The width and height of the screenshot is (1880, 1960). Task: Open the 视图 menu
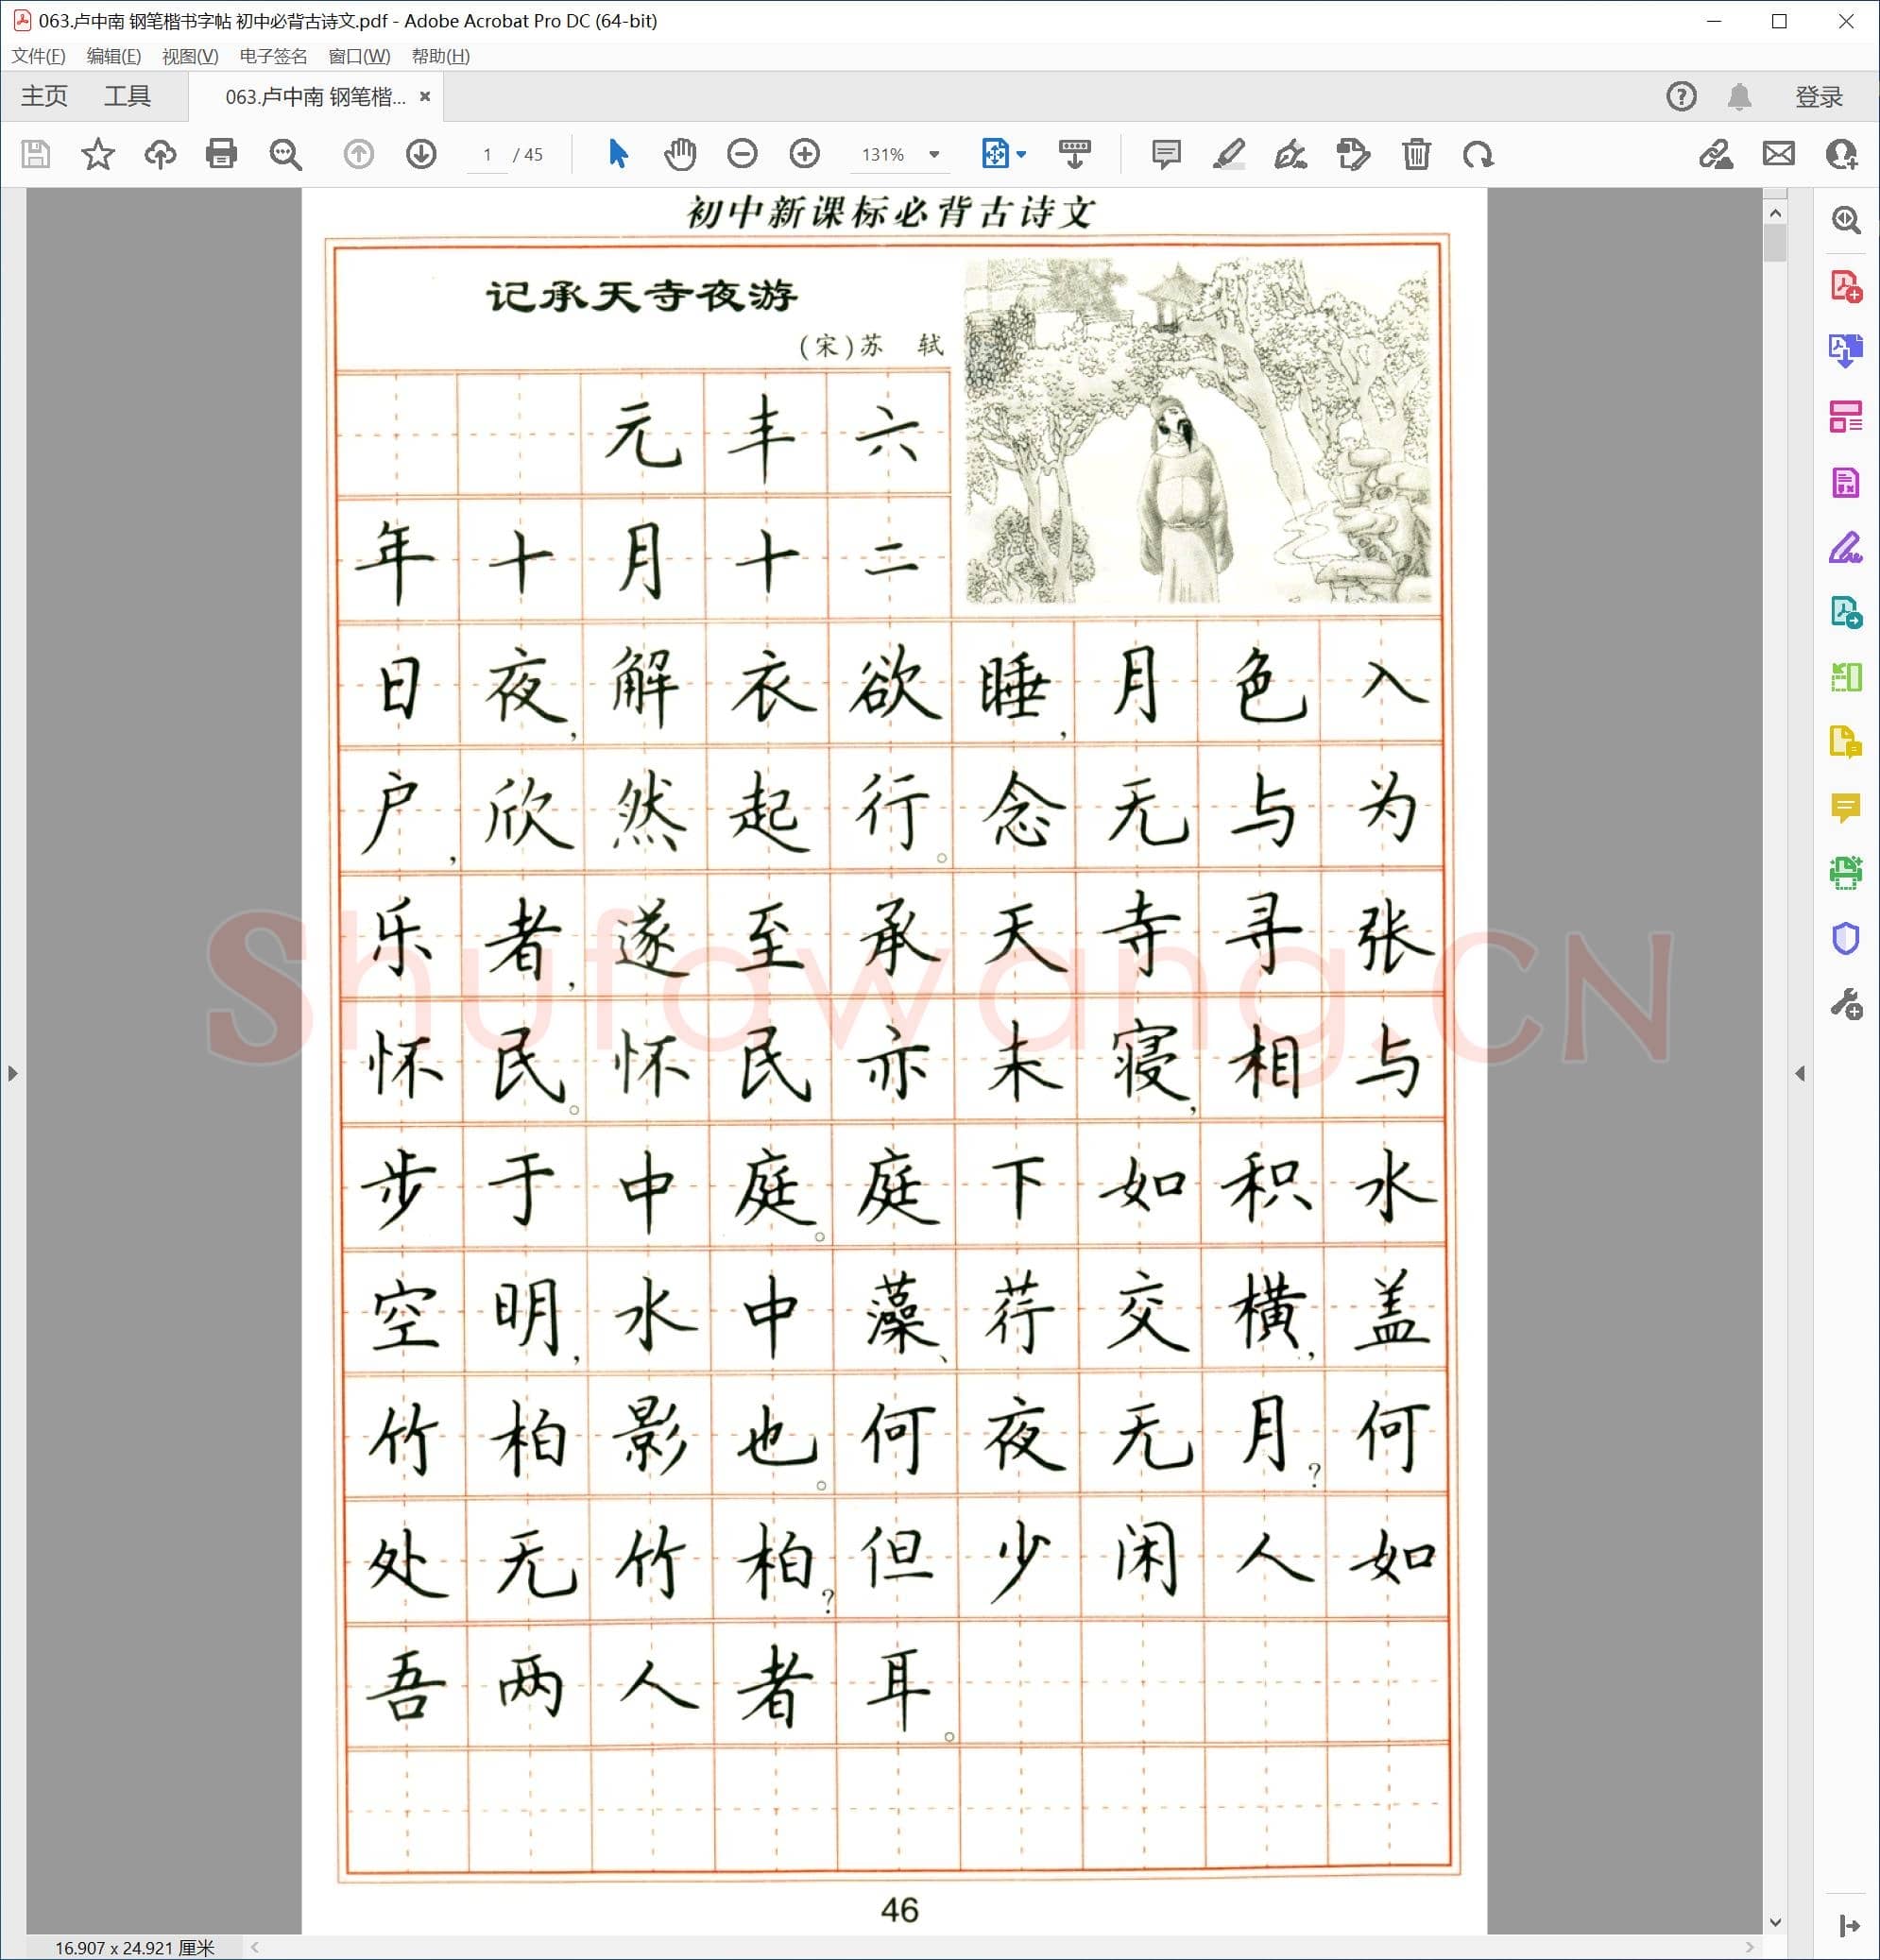pos(190,57)
